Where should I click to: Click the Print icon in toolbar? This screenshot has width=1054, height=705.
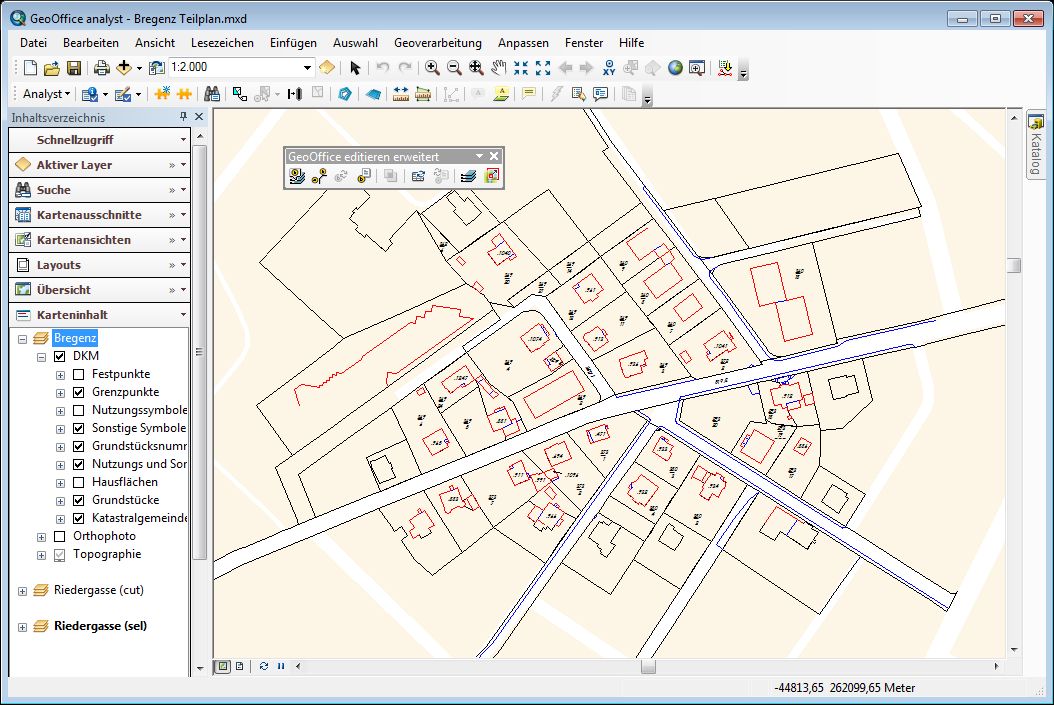point(101,68)
